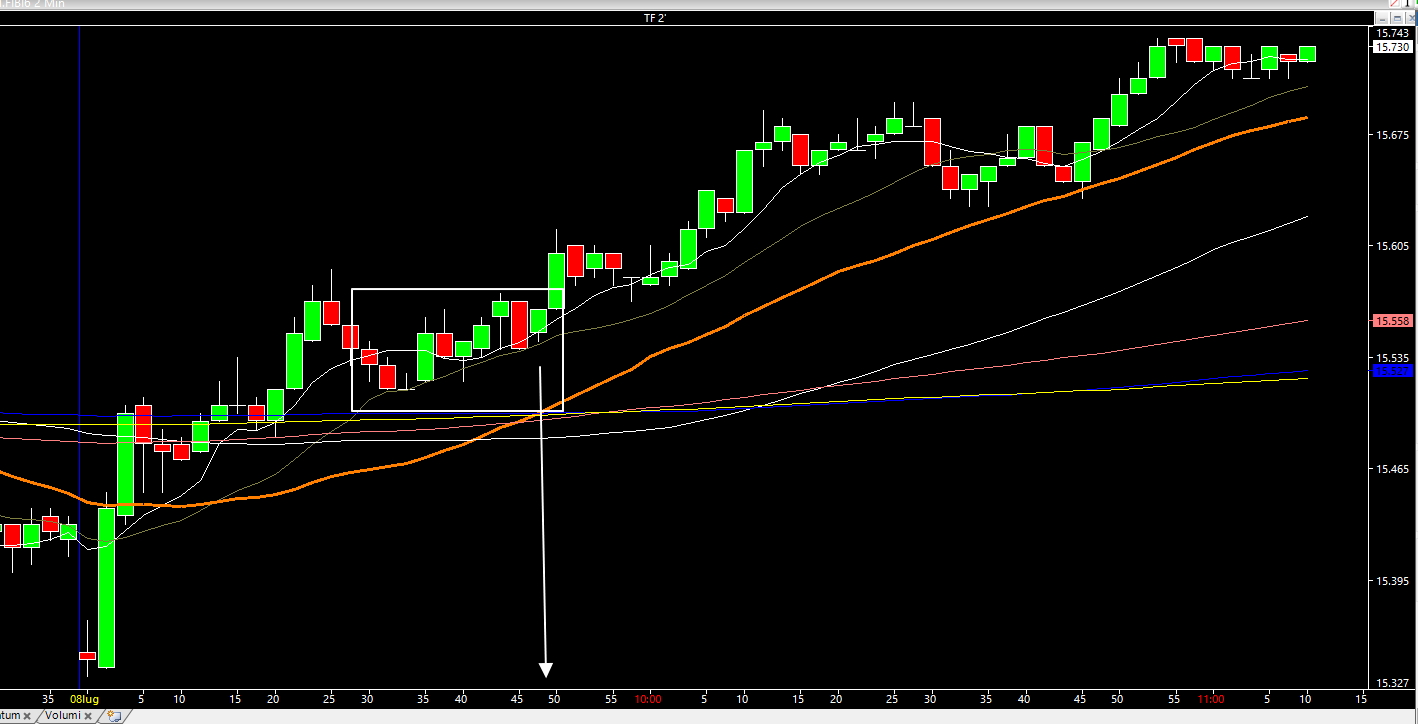Image resolution: width=1418 pixels, height=724 pixels.
Task: Click the 15.327 price axis label
Action: pos(1393,683)
